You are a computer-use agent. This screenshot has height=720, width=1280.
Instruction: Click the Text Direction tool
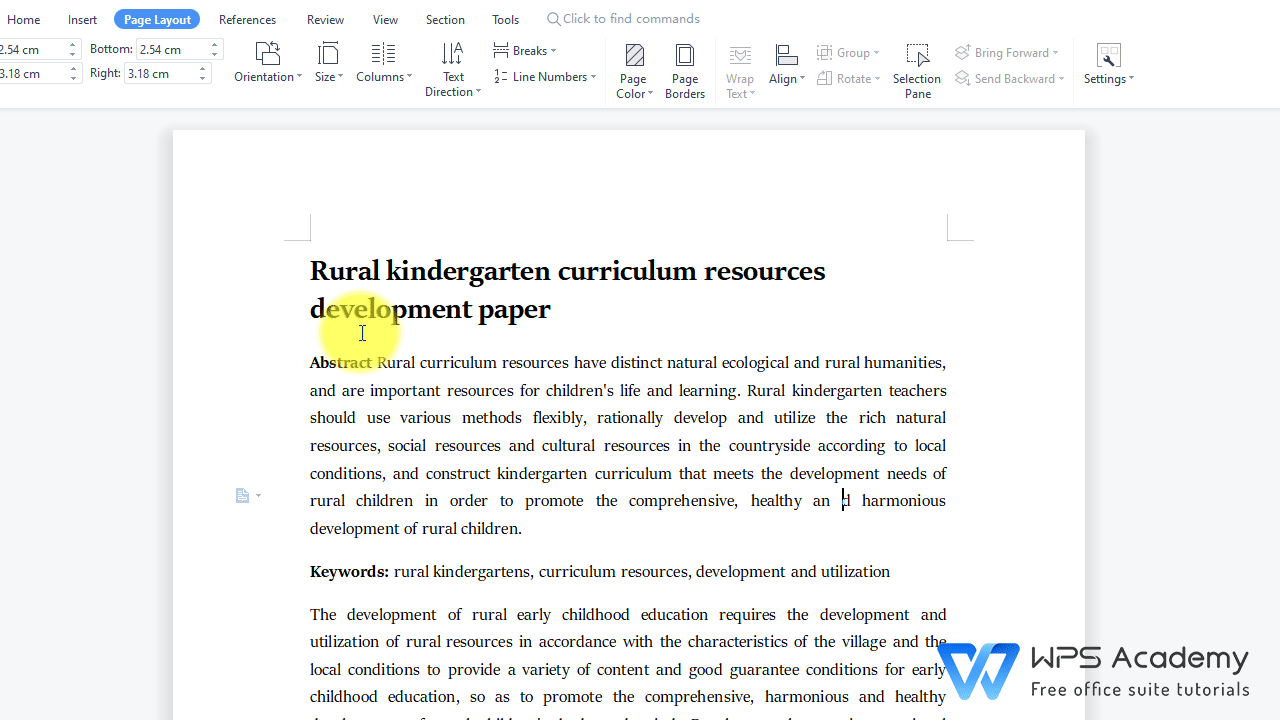pyautogui.click(x=452, y=70)
